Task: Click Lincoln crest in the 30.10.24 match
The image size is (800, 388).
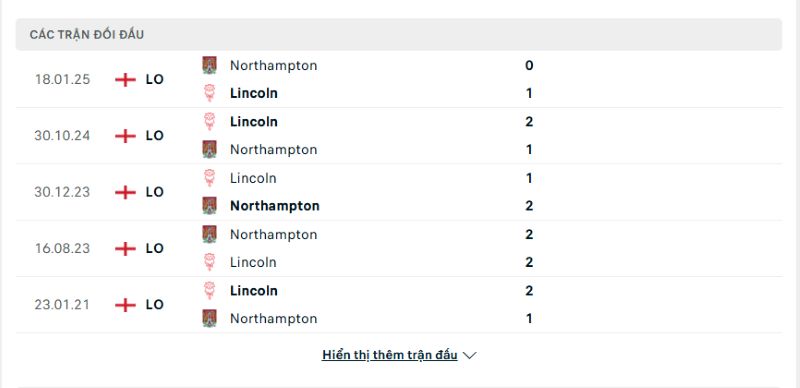Action: tap(209, 122)
